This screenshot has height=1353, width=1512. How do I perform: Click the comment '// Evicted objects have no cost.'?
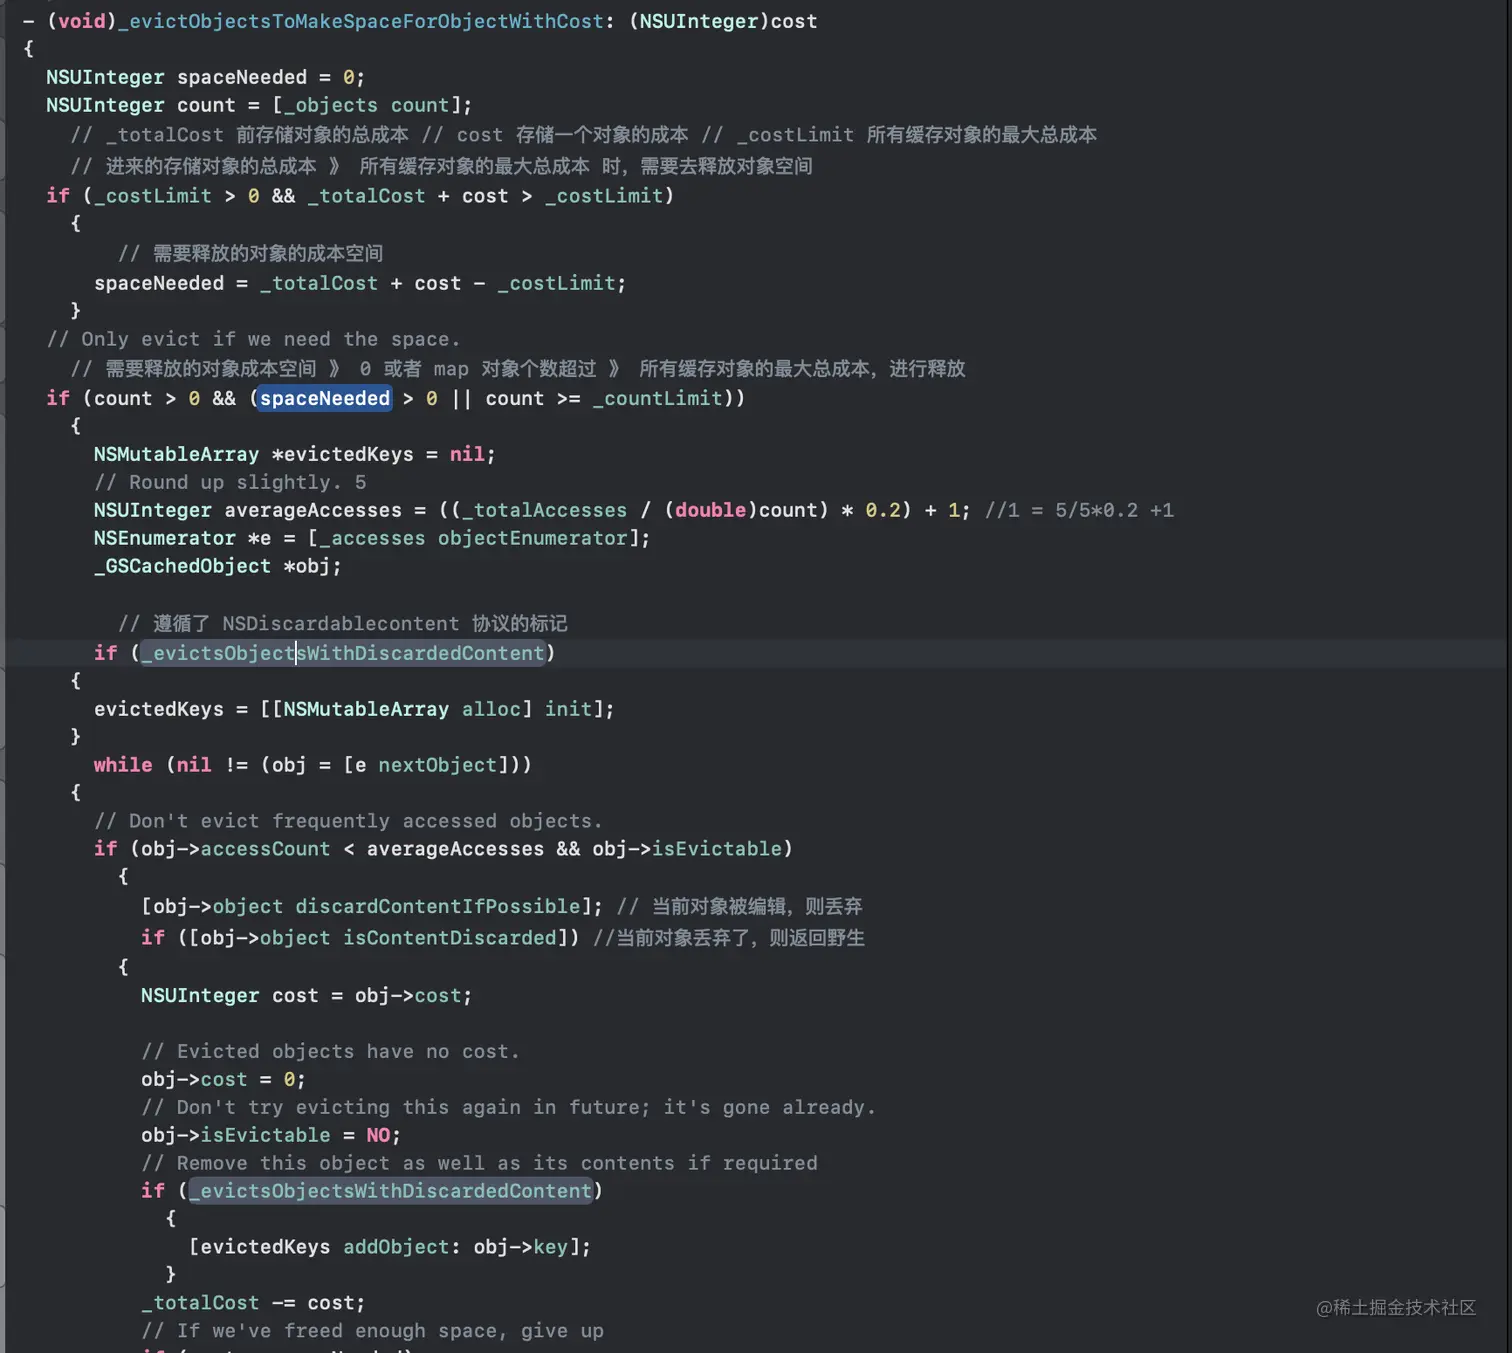pyautogui.click(x=330, y=1052)
